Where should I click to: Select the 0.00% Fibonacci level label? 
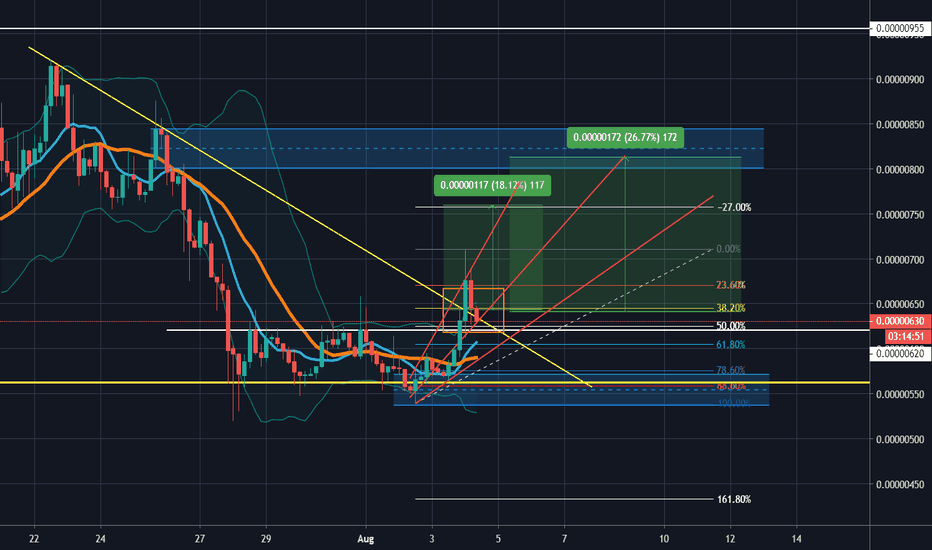(729, 249)
